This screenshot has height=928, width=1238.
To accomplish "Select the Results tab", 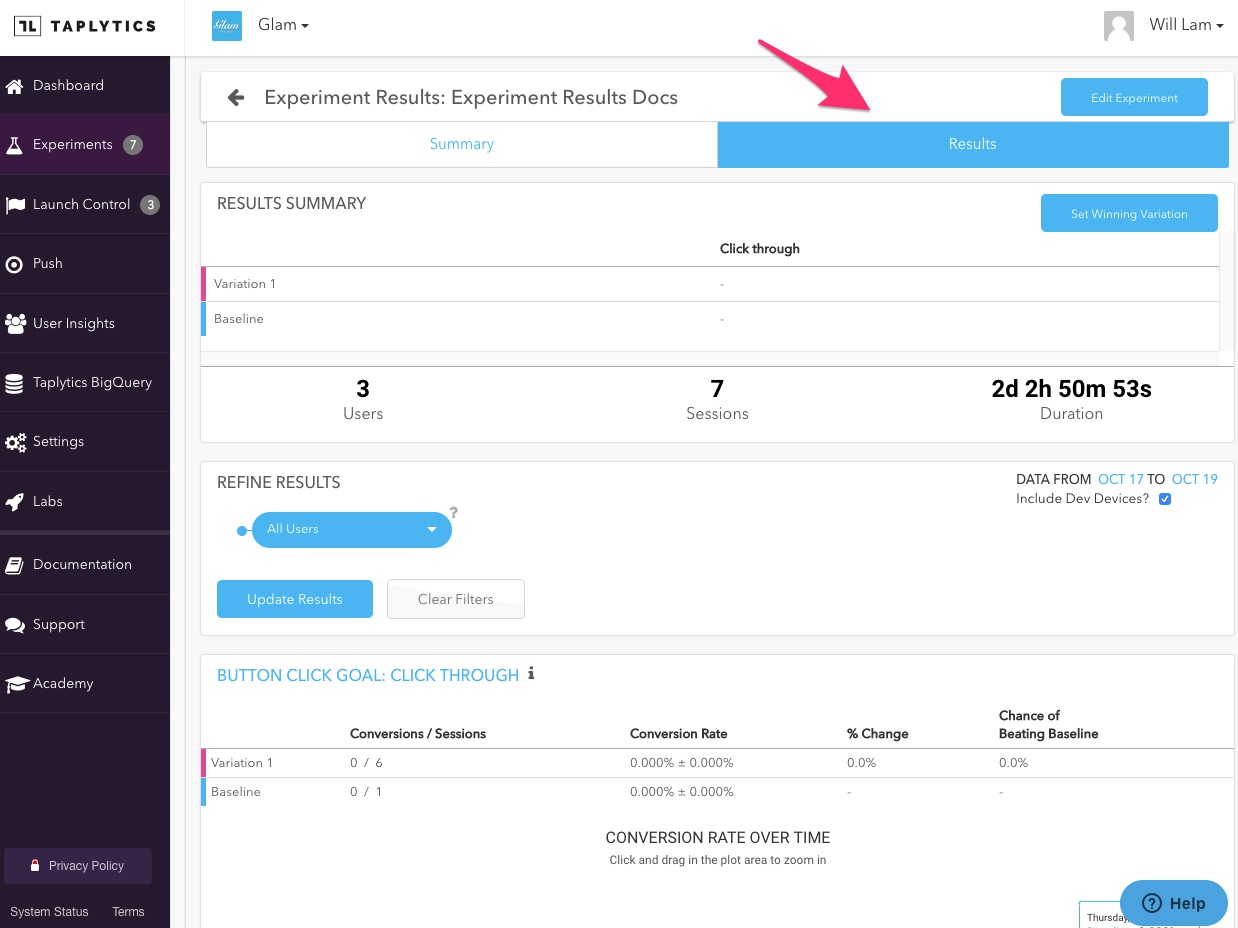I will pyautogui.click(x=973, y=144).
